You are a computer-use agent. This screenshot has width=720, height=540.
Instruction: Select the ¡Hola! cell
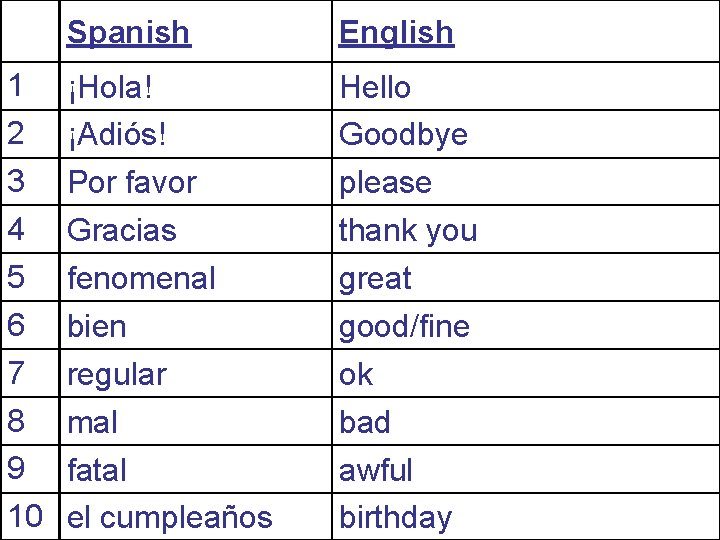coord(111,88)
